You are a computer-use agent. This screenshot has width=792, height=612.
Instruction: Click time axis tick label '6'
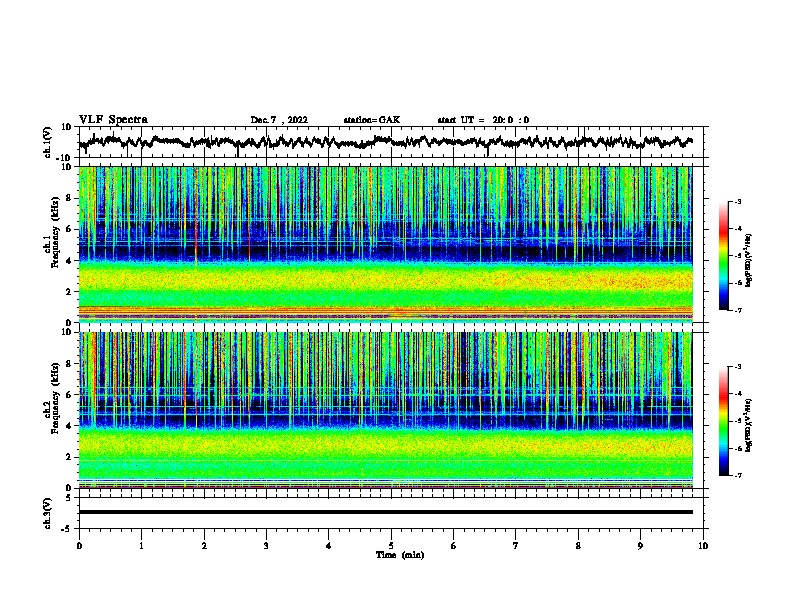tap(454, 546)
